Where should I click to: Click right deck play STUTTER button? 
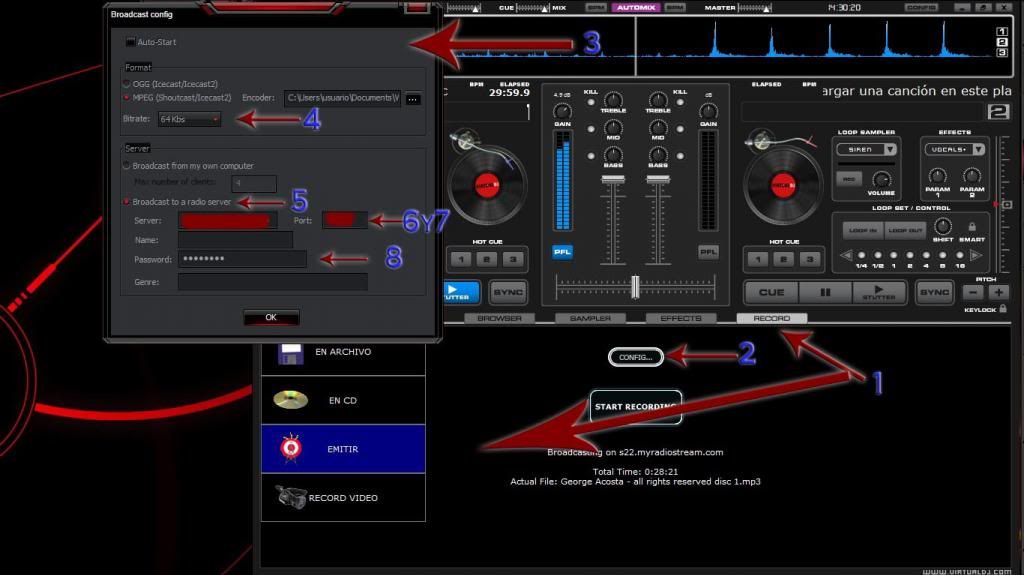coord(878,292)
